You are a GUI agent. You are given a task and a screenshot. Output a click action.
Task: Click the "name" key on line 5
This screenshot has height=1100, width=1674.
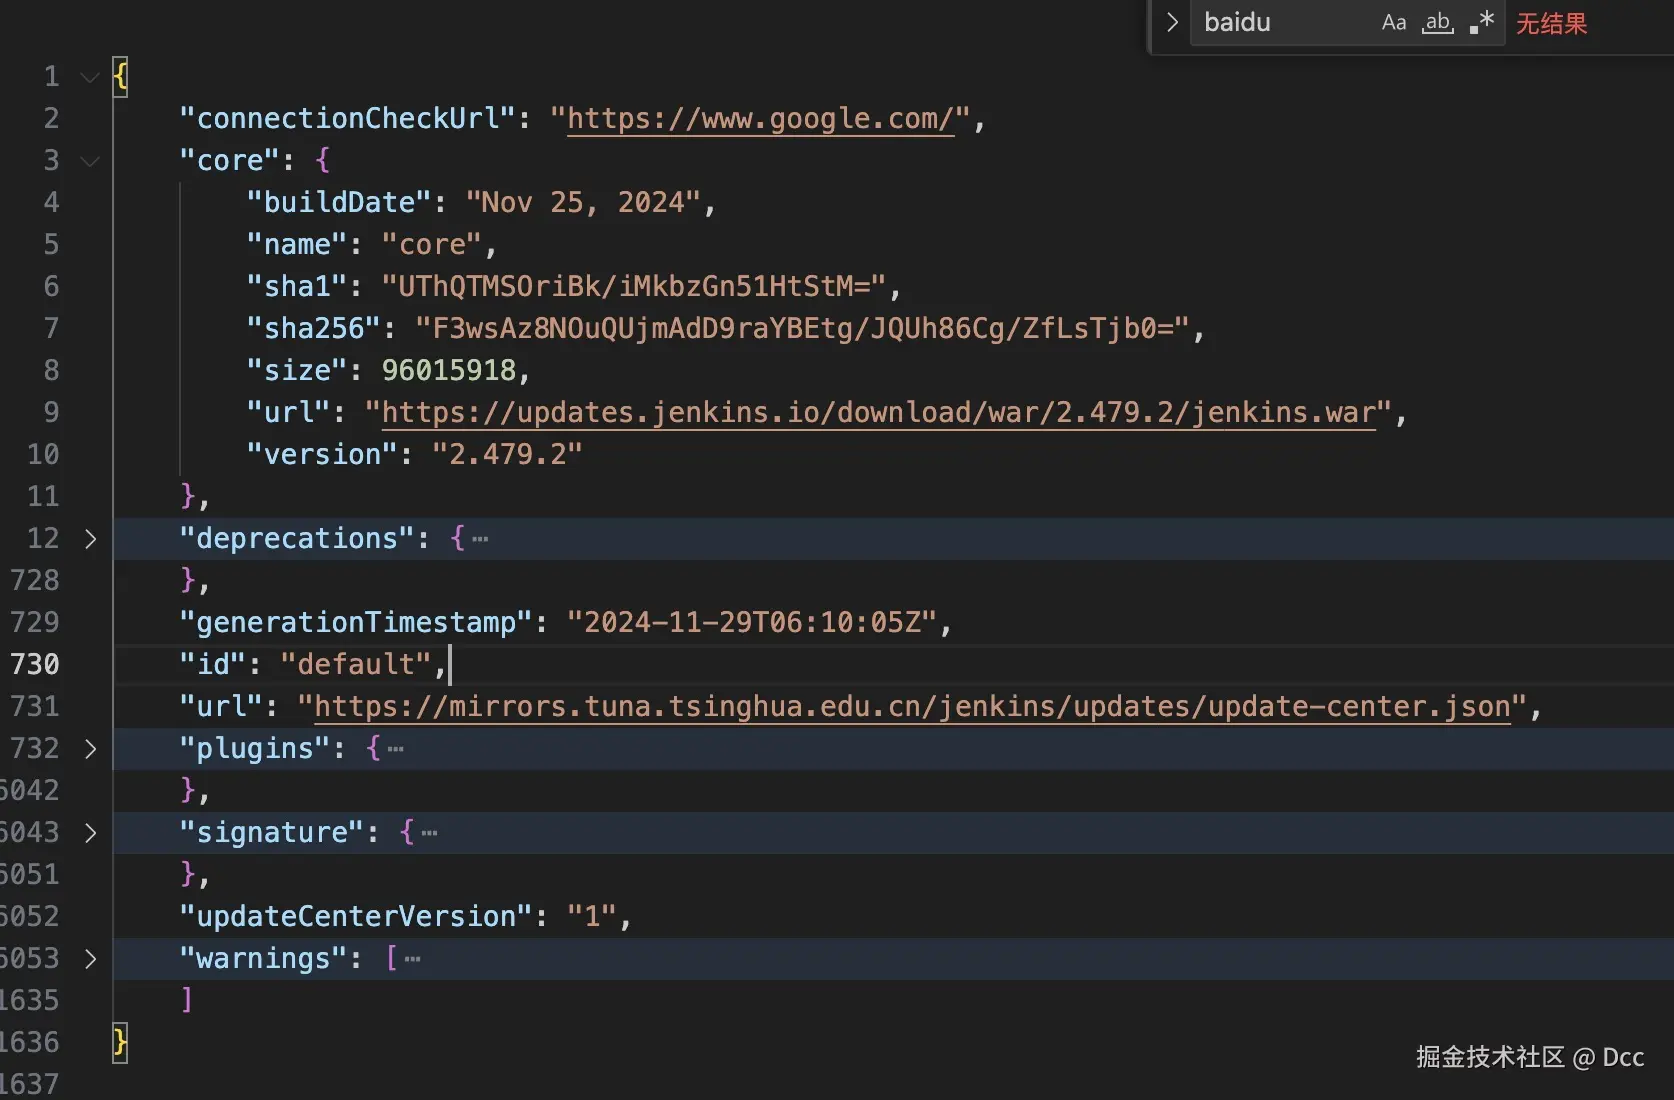297,245
